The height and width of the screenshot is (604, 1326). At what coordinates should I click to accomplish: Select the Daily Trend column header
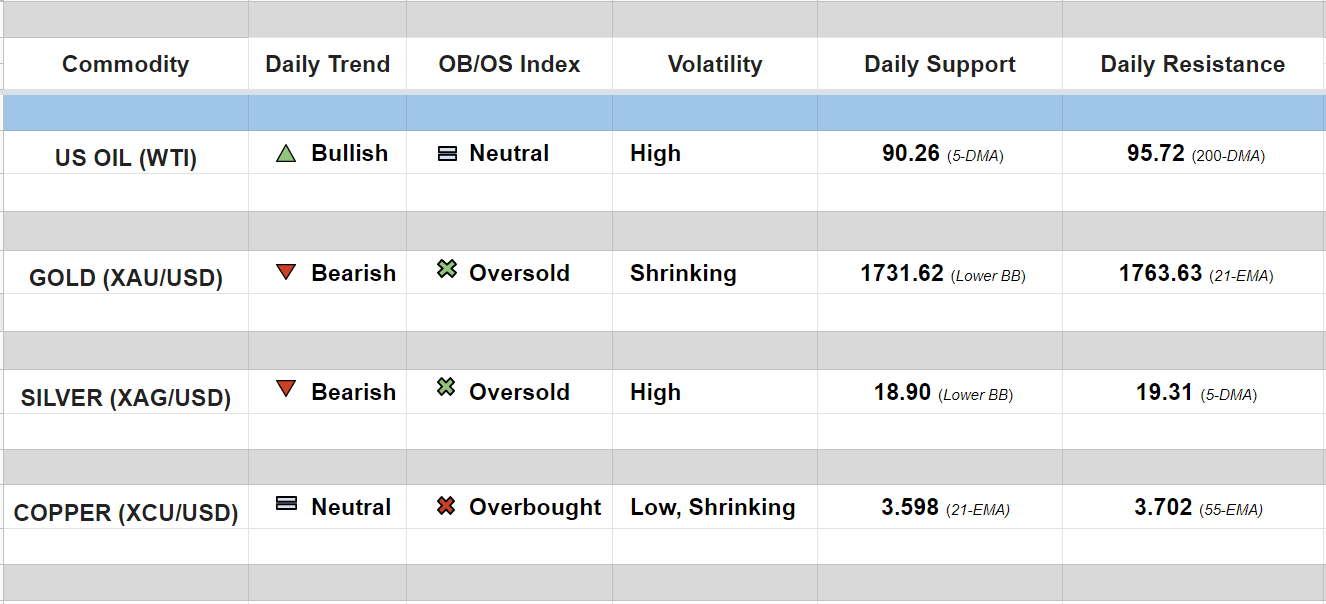[327, 65]
